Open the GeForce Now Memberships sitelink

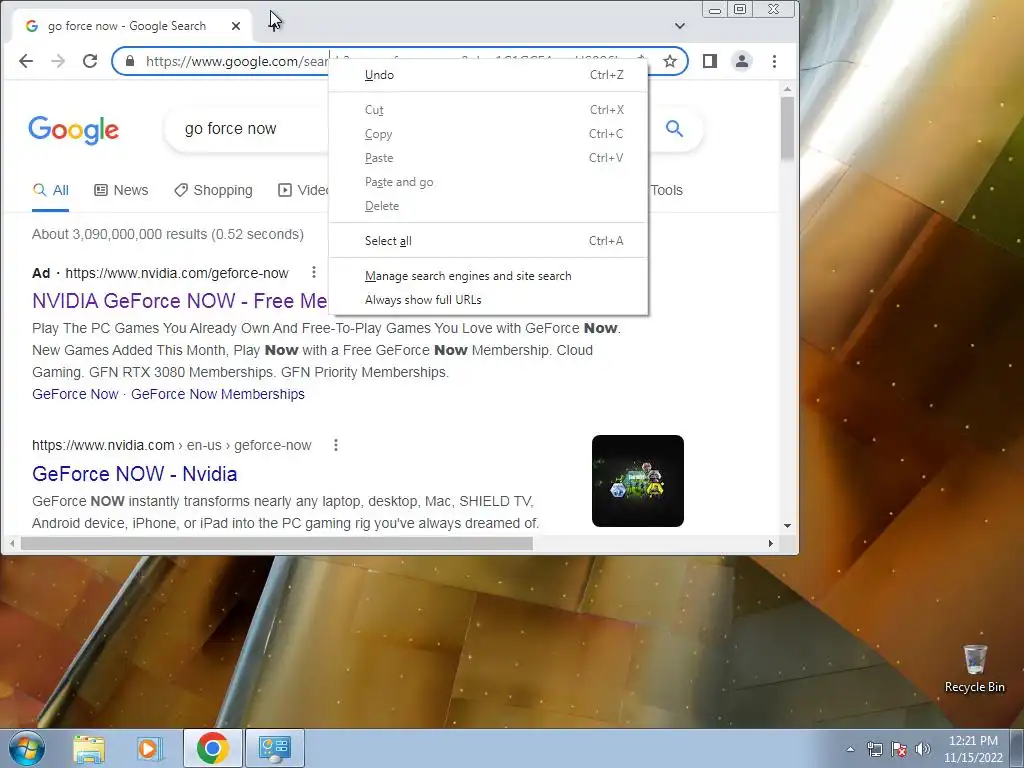coord(217,394)
